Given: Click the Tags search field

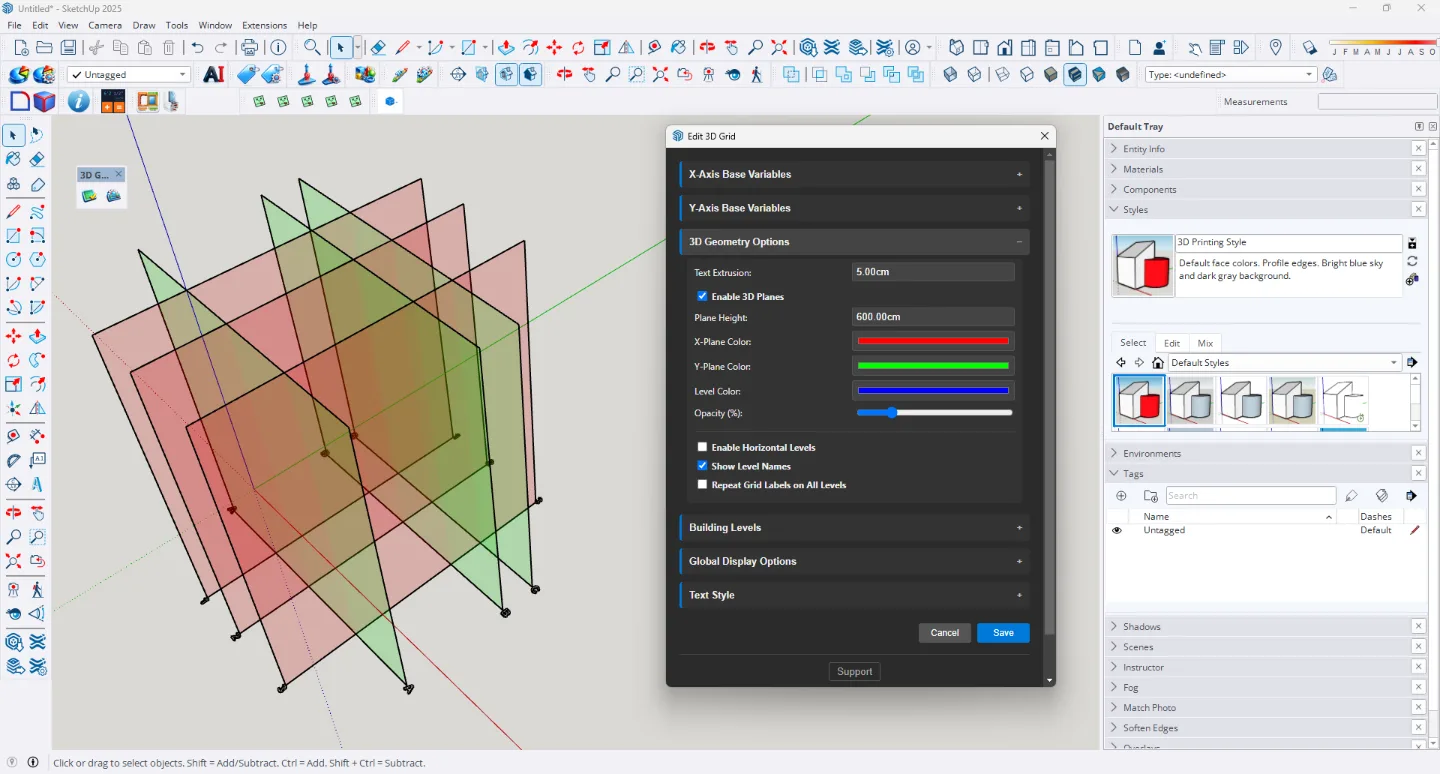Looking at the screenshot, I should [1250, 496].
